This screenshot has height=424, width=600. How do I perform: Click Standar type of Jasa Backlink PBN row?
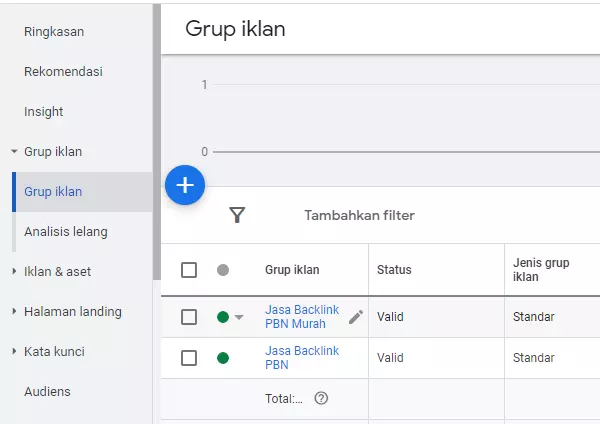point(533,358)
